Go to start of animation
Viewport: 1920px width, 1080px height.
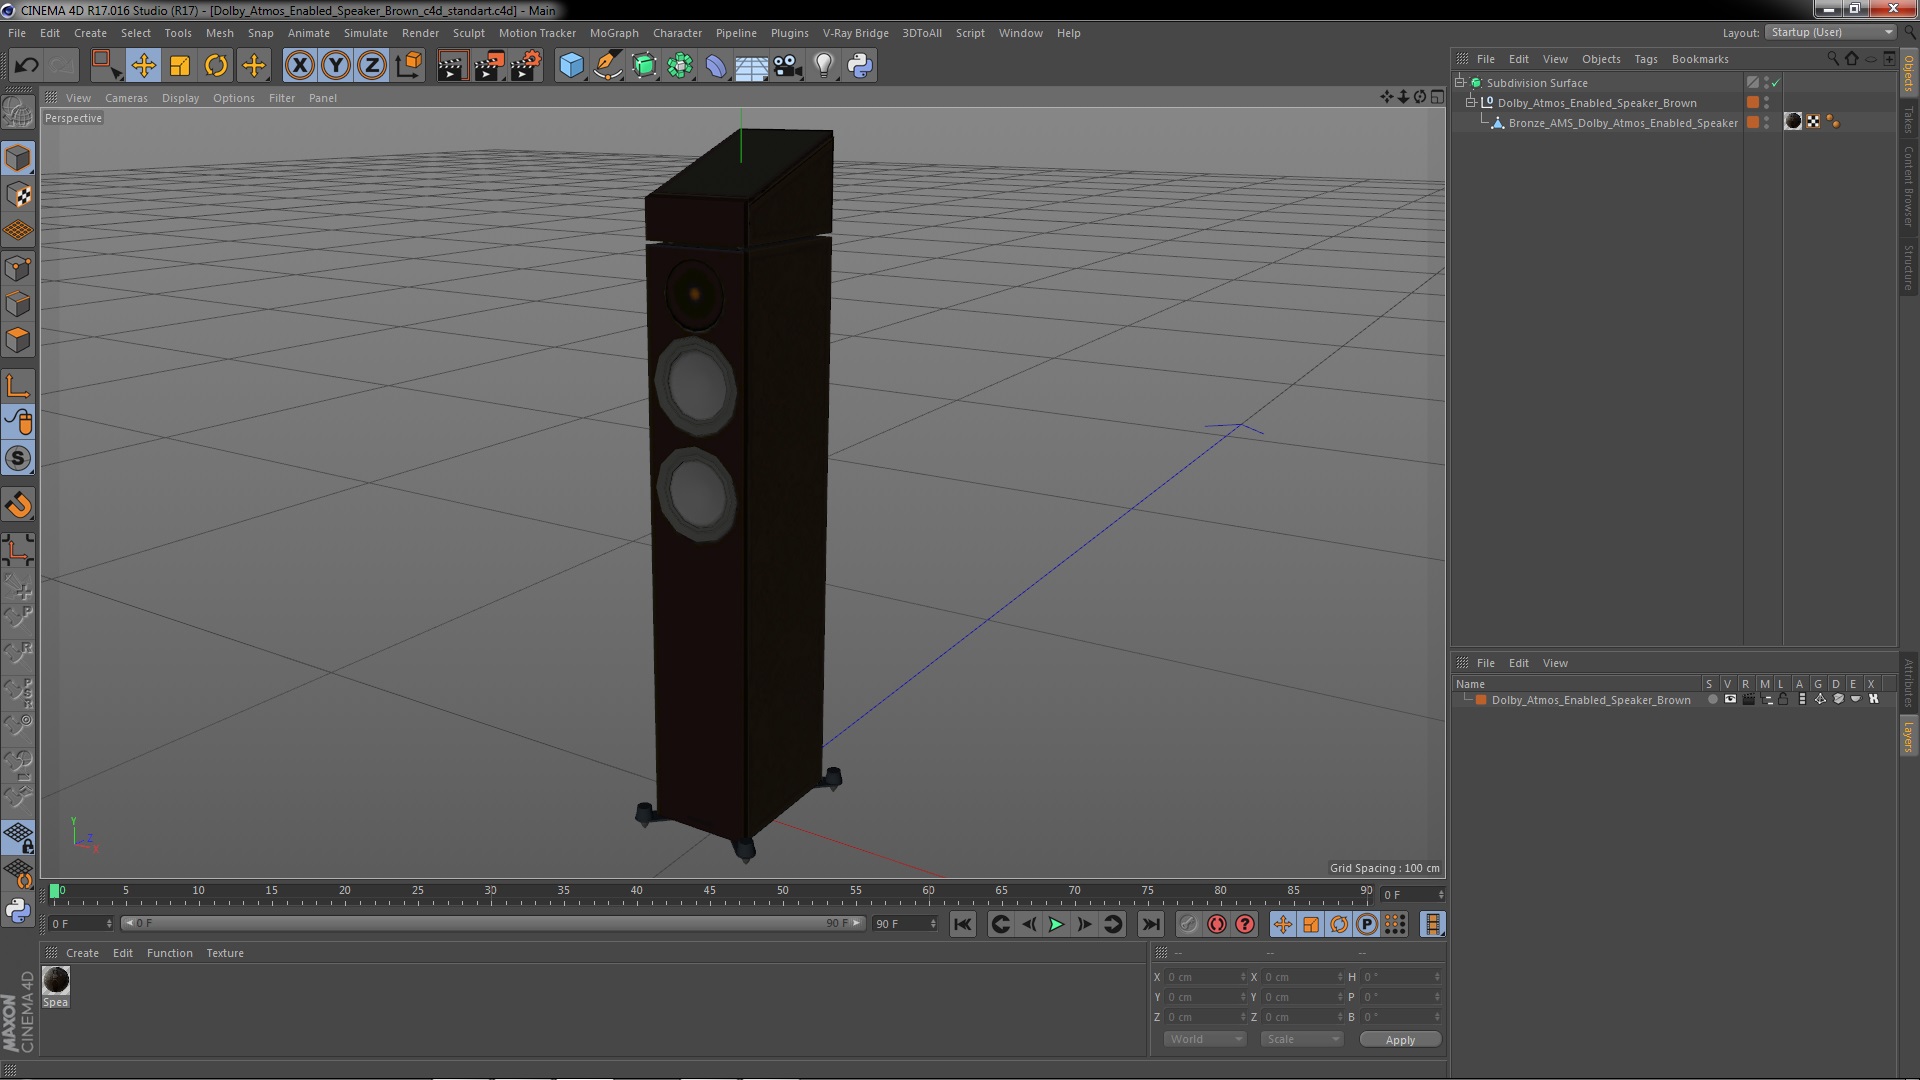pos(962,925)
